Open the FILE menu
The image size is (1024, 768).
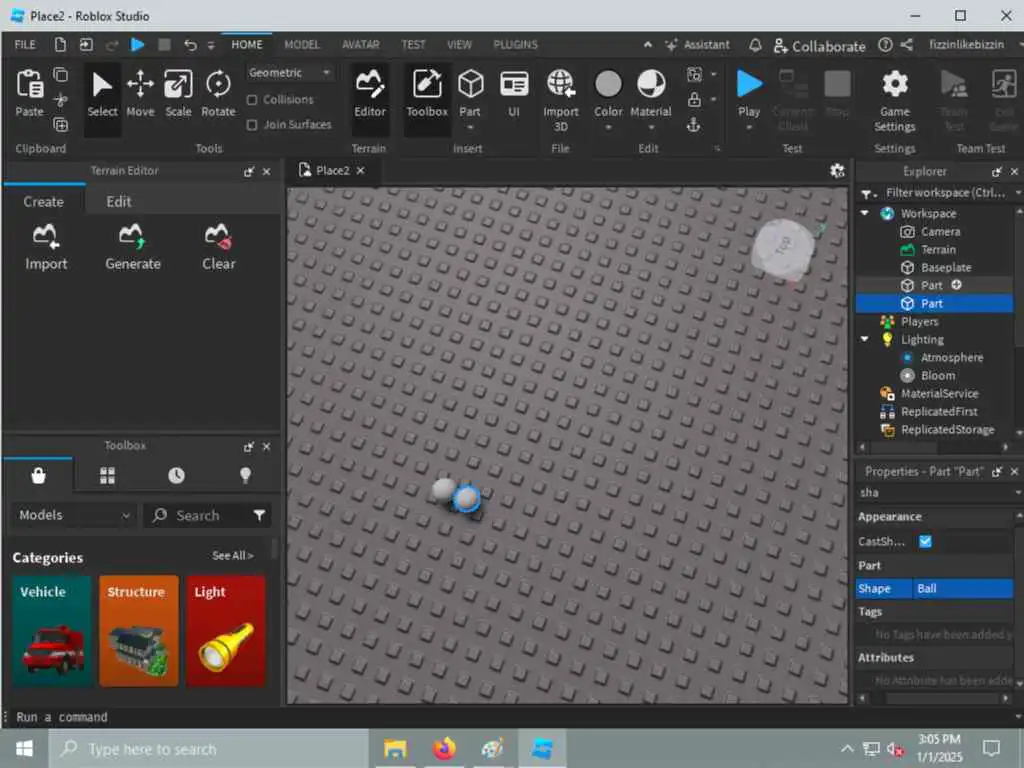point(25,44)
